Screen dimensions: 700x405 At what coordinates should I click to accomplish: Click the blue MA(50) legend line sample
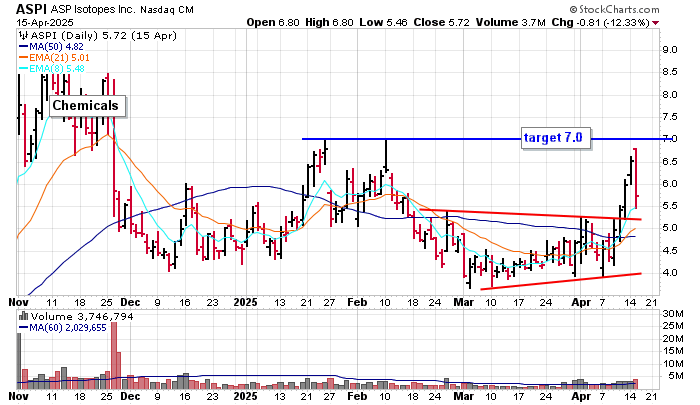click(x=23, y=46)
